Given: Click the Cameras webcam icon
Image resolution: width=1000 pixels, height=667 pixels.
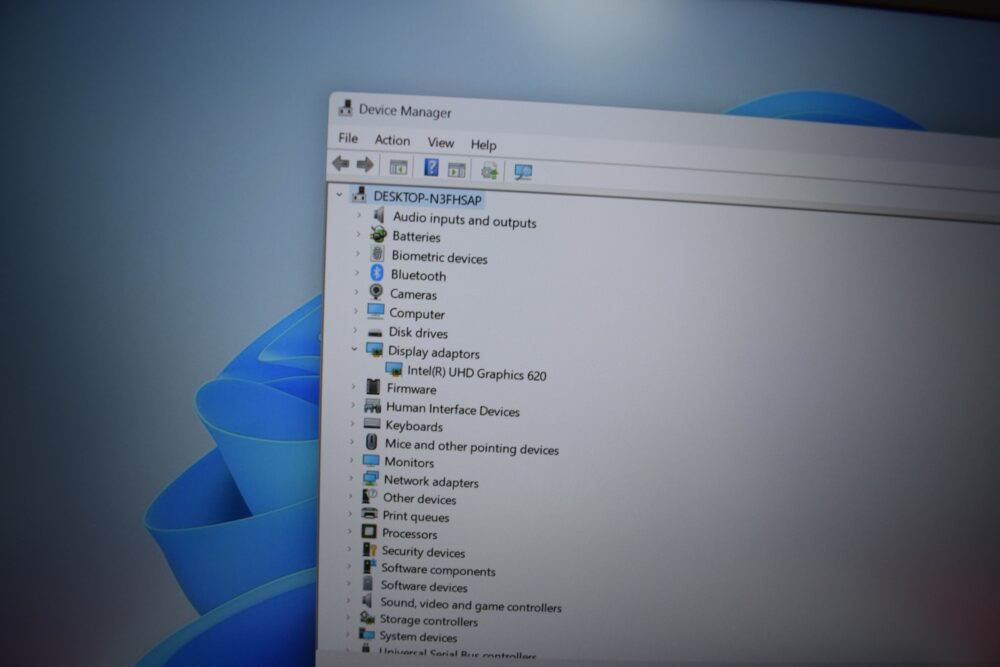Looking at the screenshot, I should click(376, 292).
